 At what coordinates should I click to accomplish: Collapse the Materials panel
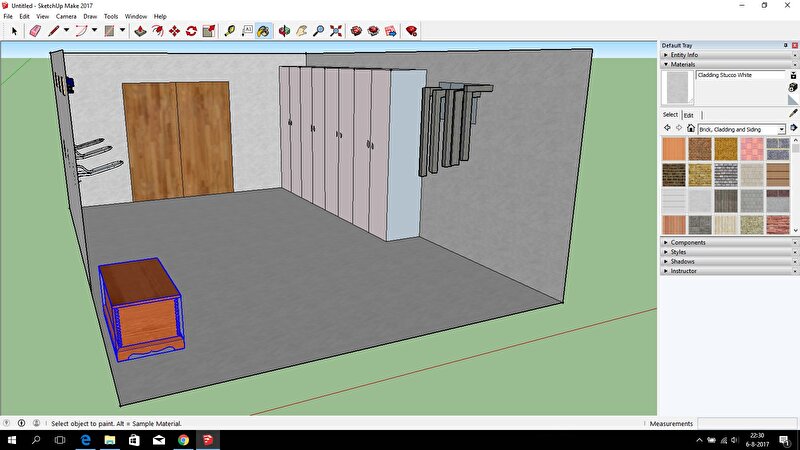click(x=730, y=64)
